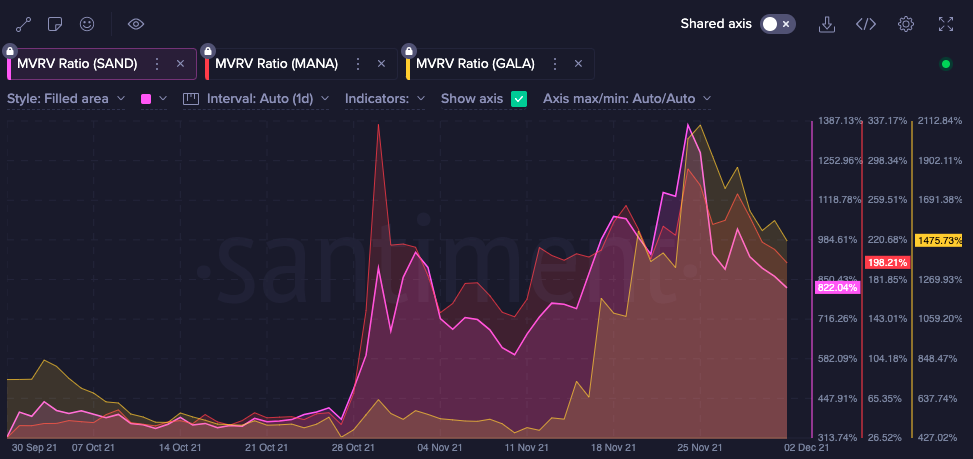
Task: Click the 18 Nov 21 date label
Action: (612, 447)
